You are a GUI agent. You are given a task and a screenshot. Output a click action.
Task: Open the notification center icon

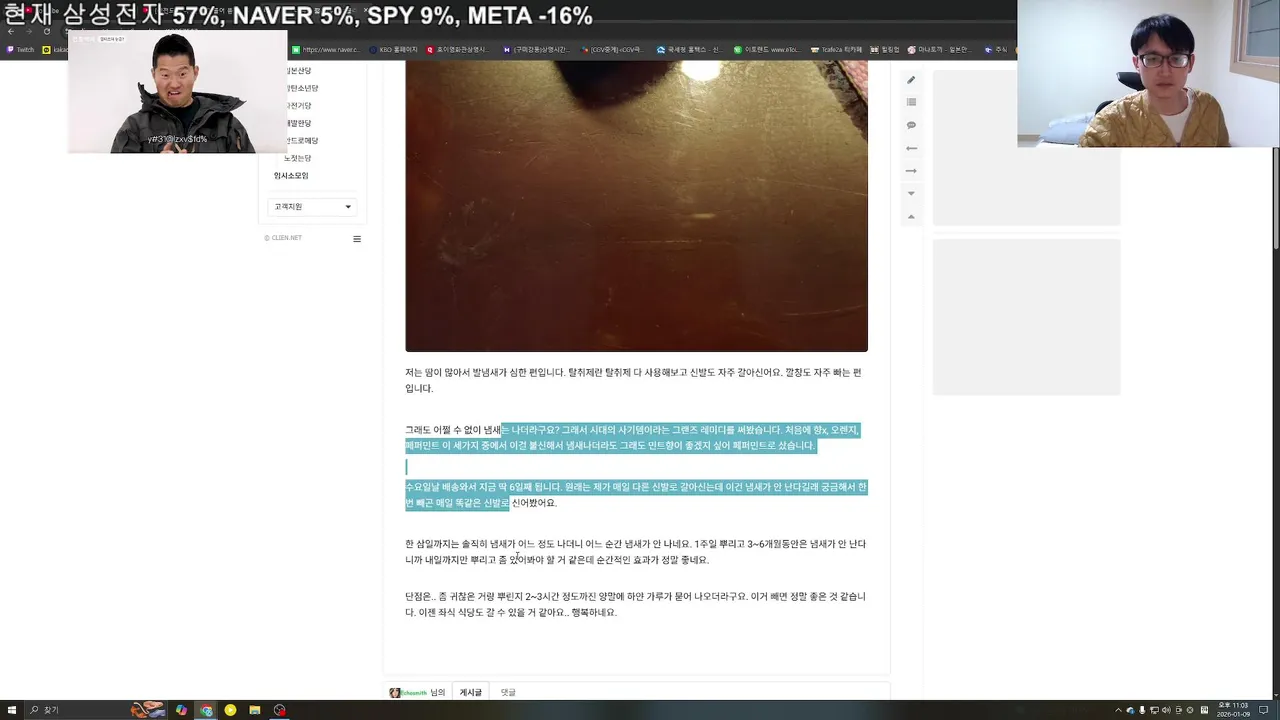[x=1264, y=710]
